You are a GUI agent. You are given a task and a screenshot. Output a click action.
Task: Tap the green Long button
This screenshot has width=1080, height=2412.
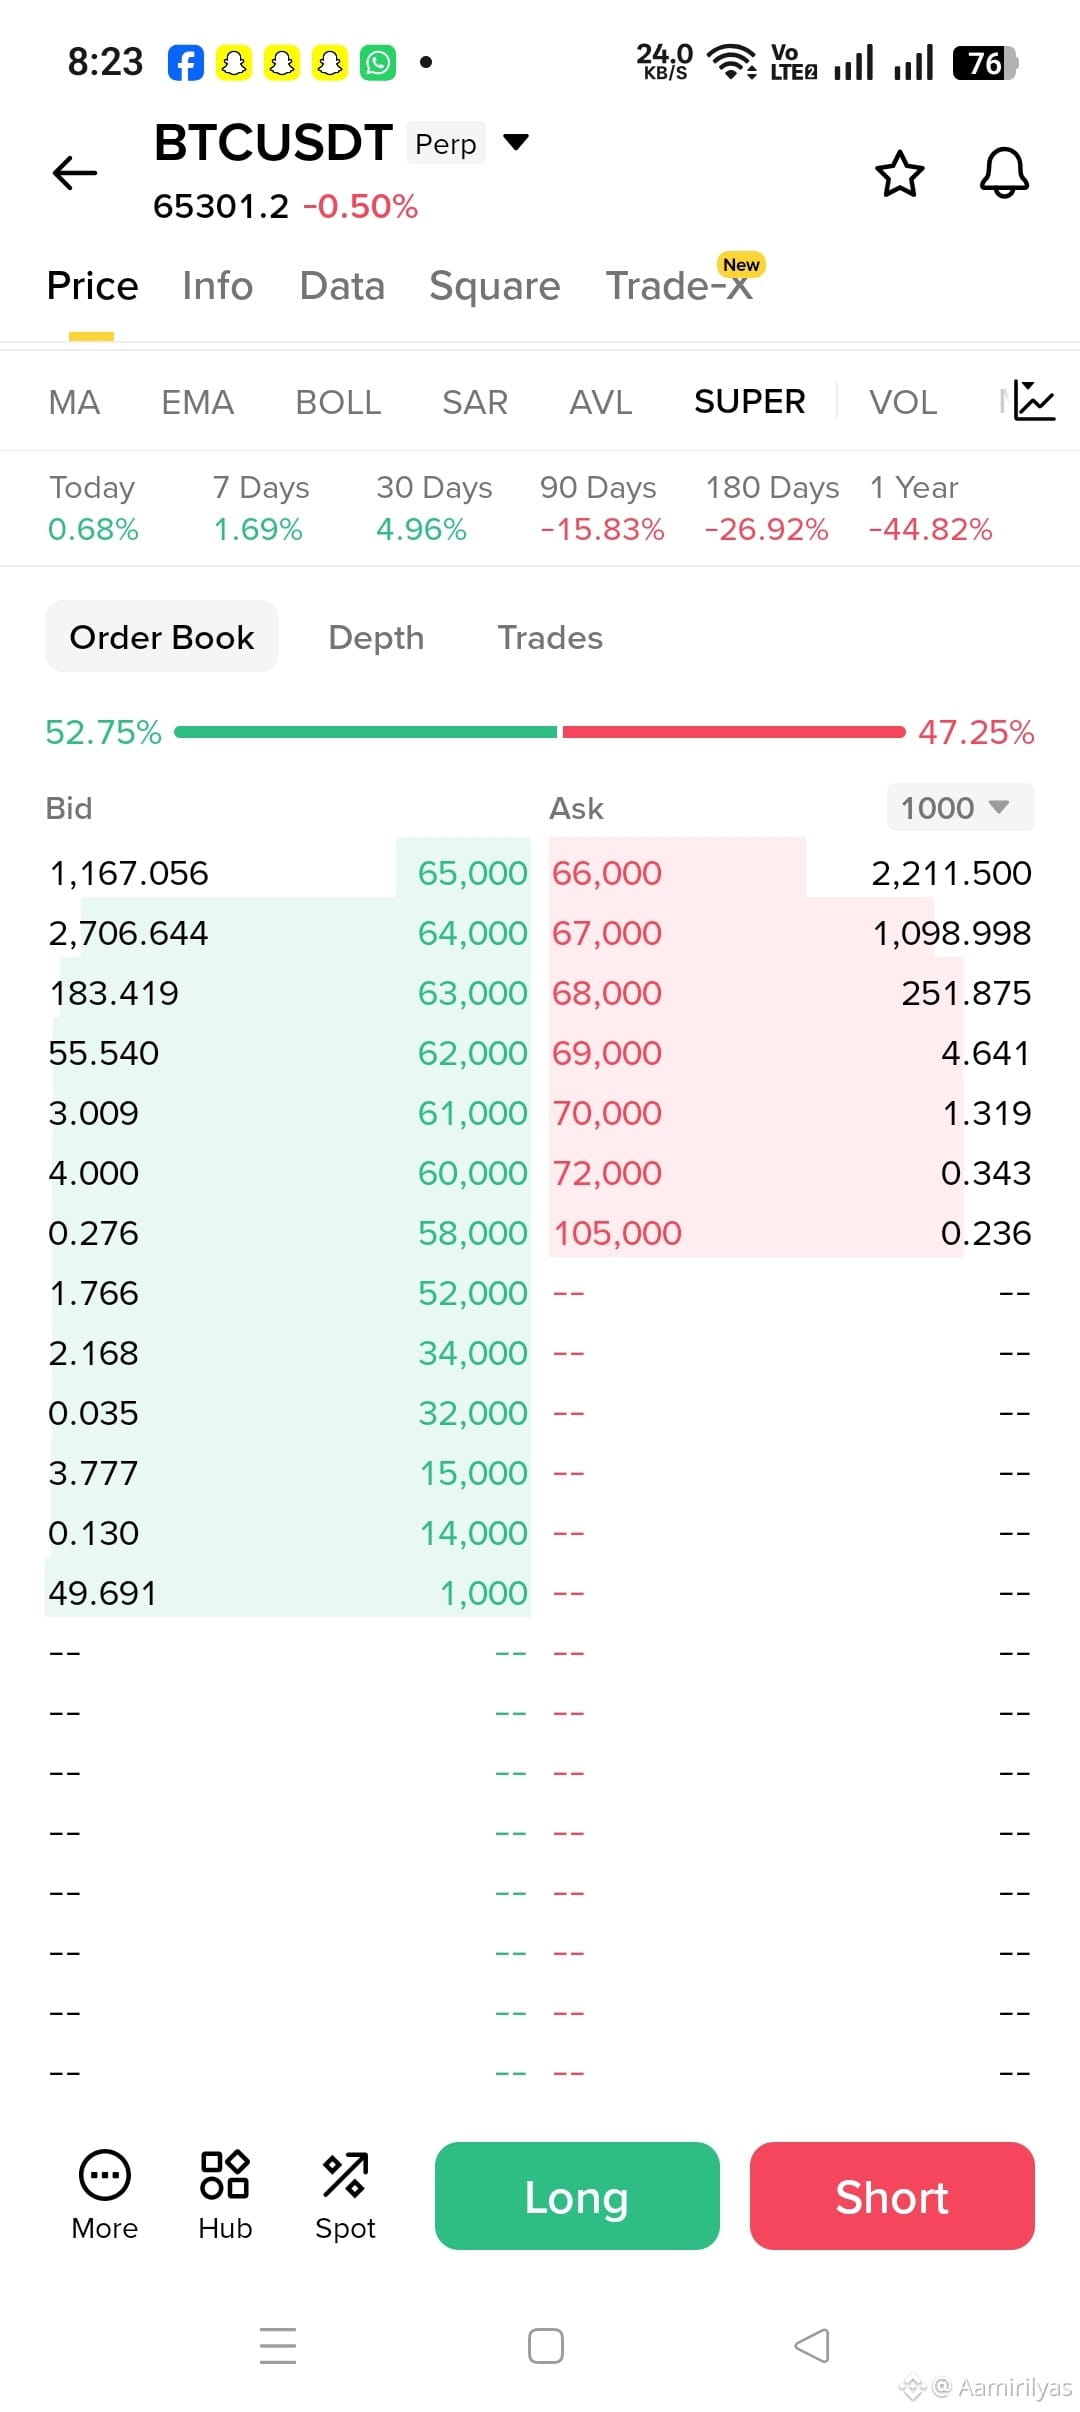point(577,2196)
